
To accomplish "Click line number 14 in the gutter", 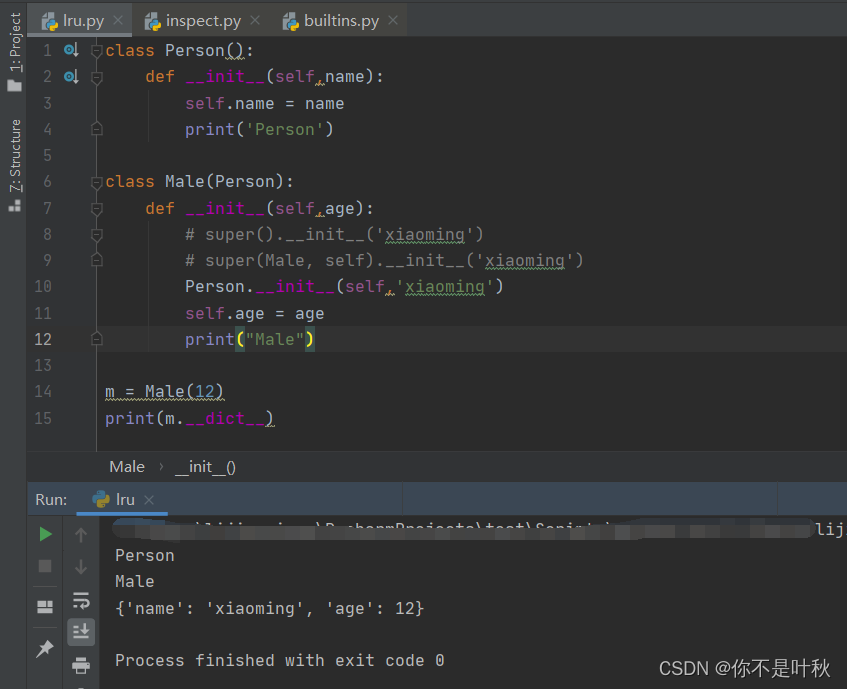I will (43, 391).
